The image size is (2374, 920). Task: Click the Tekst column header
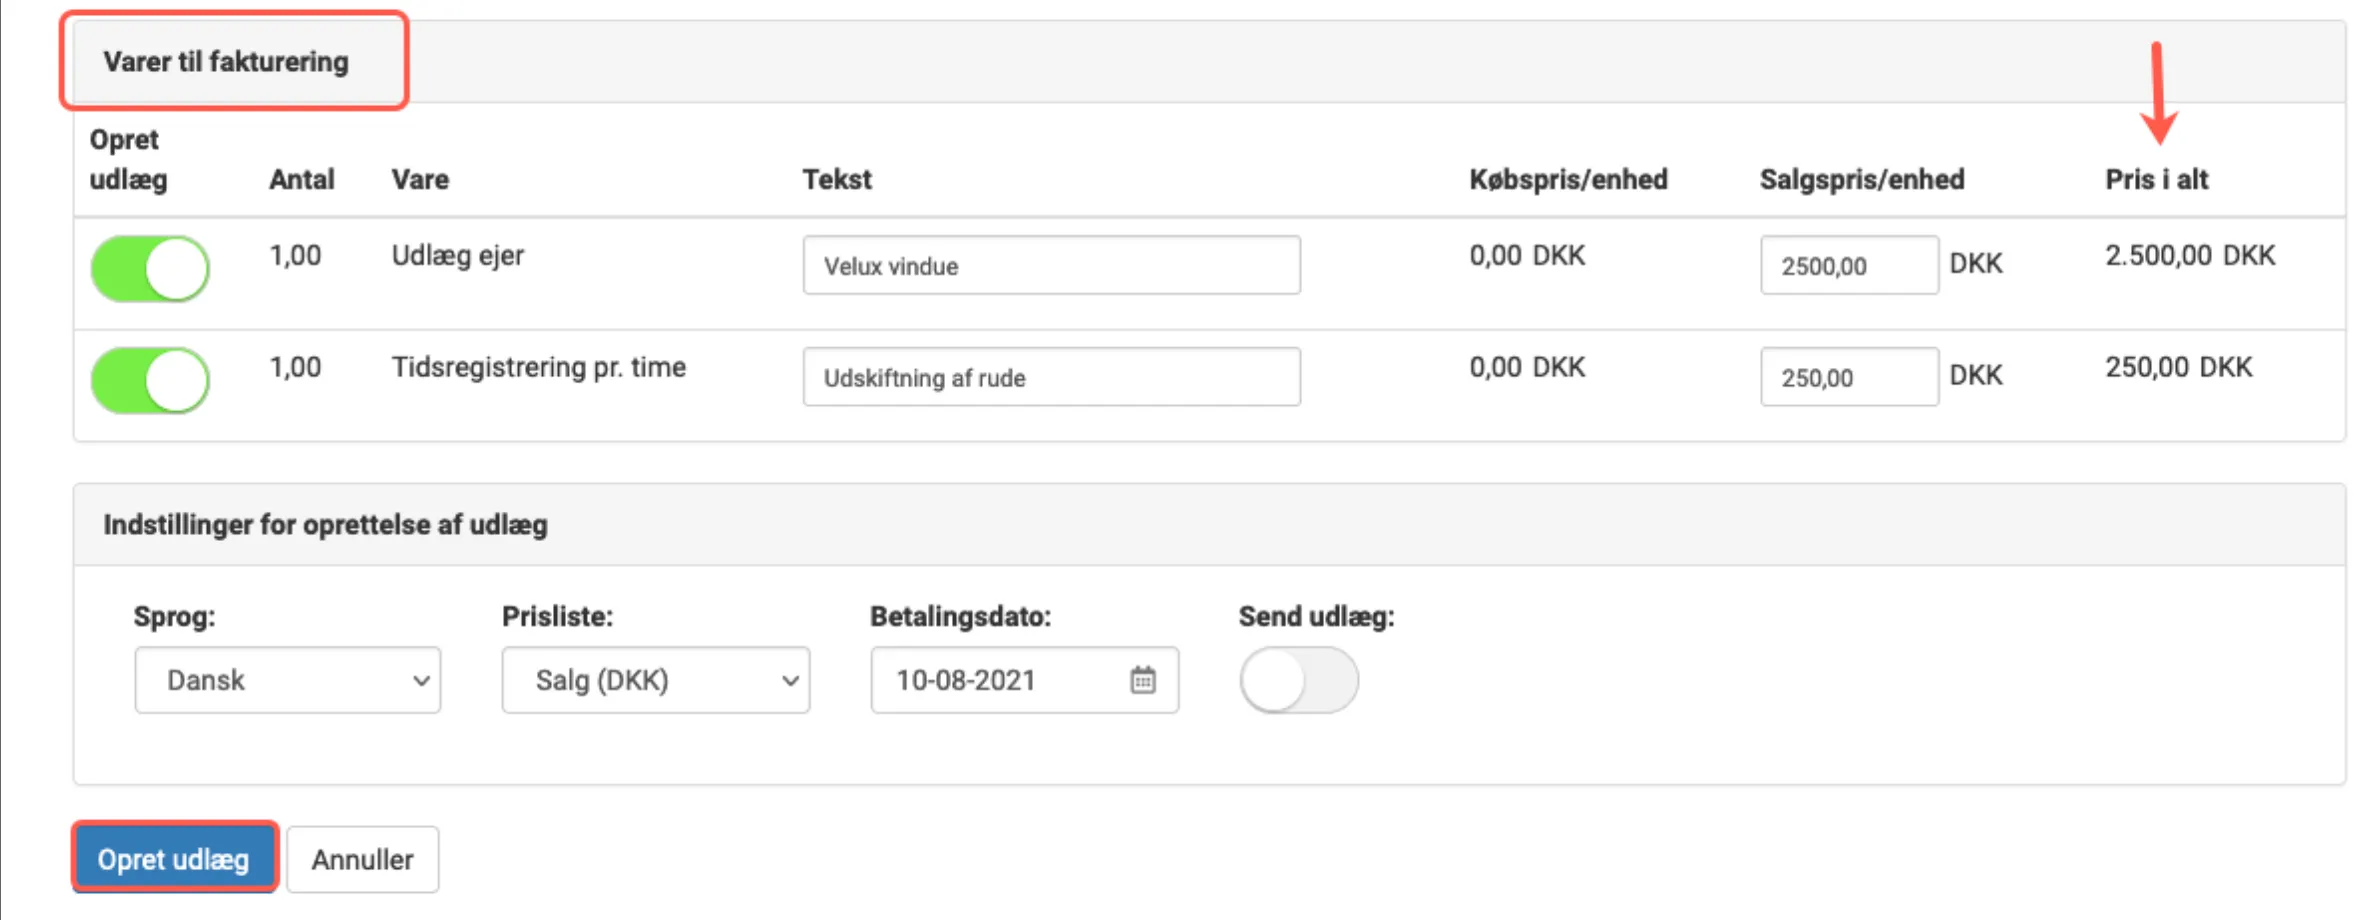[x=837, y=180]
